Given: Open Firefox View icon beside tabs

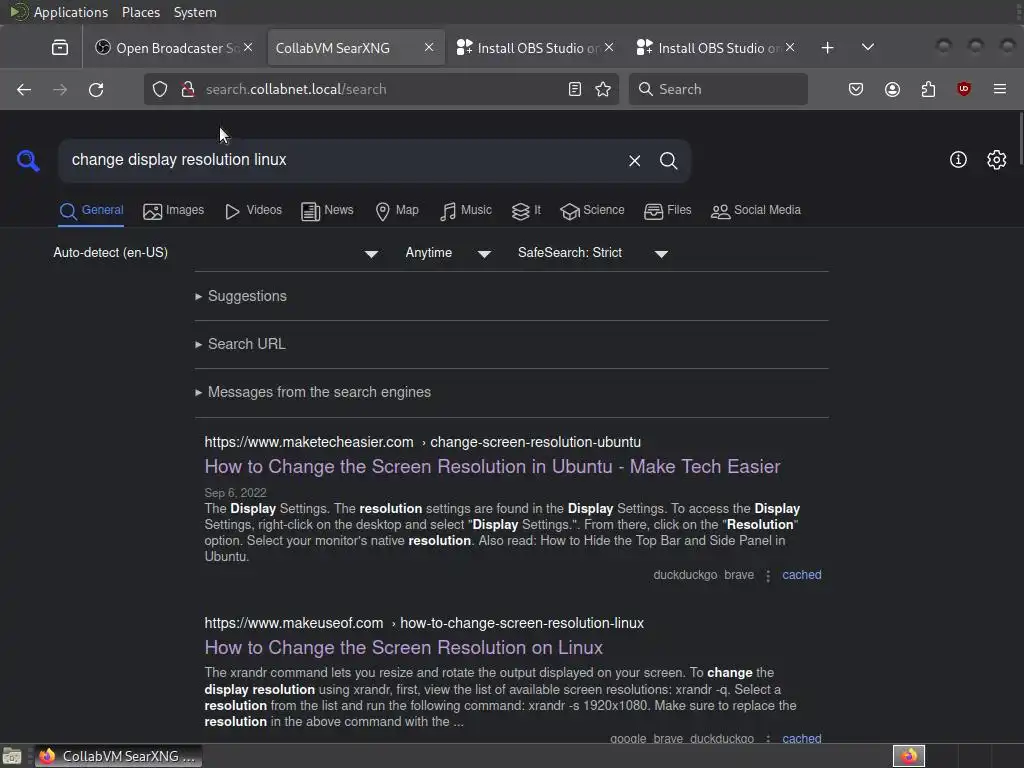Looking at the screenshot, I should pos(60,48).
